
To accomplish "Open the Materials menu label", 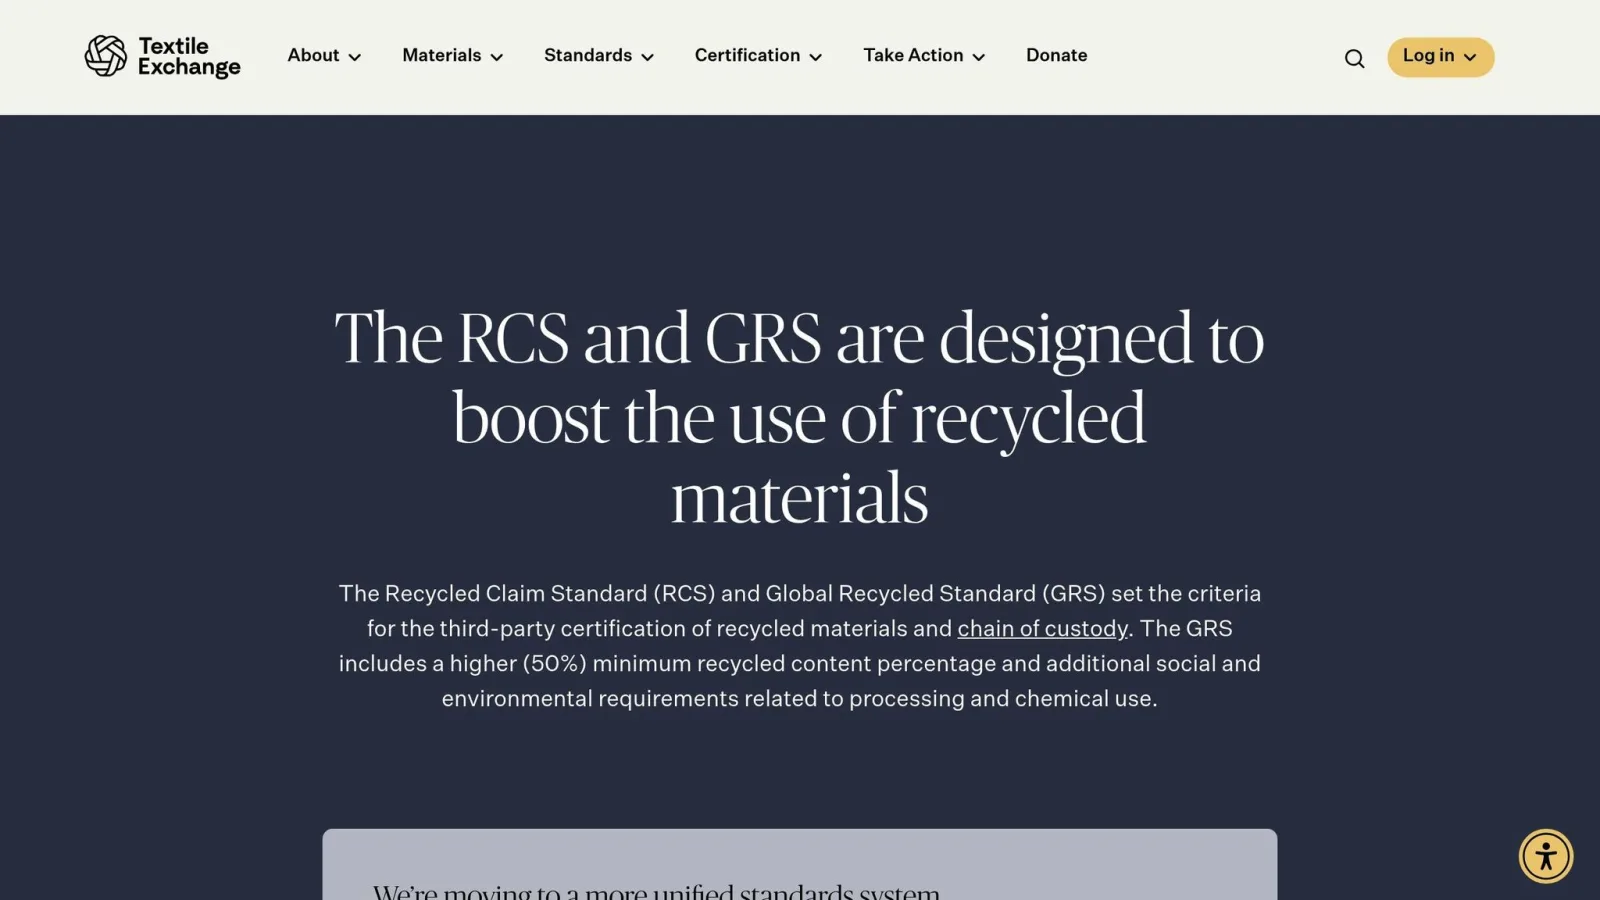I will [441, 55].
